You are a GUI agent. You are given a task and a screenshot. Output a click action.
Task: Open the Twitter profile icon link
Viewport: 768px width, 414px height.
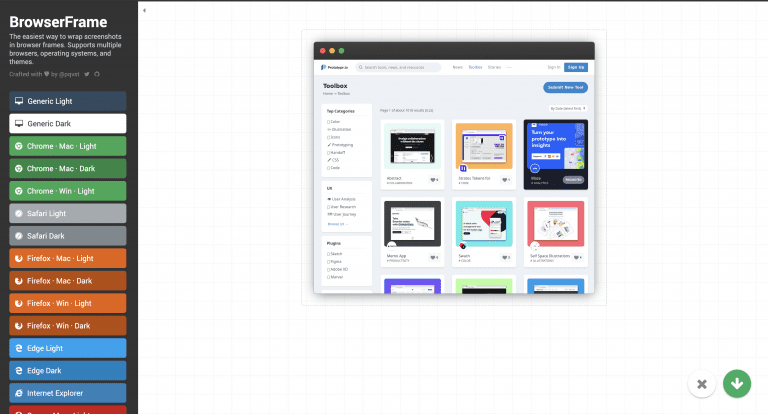point(87,74)
